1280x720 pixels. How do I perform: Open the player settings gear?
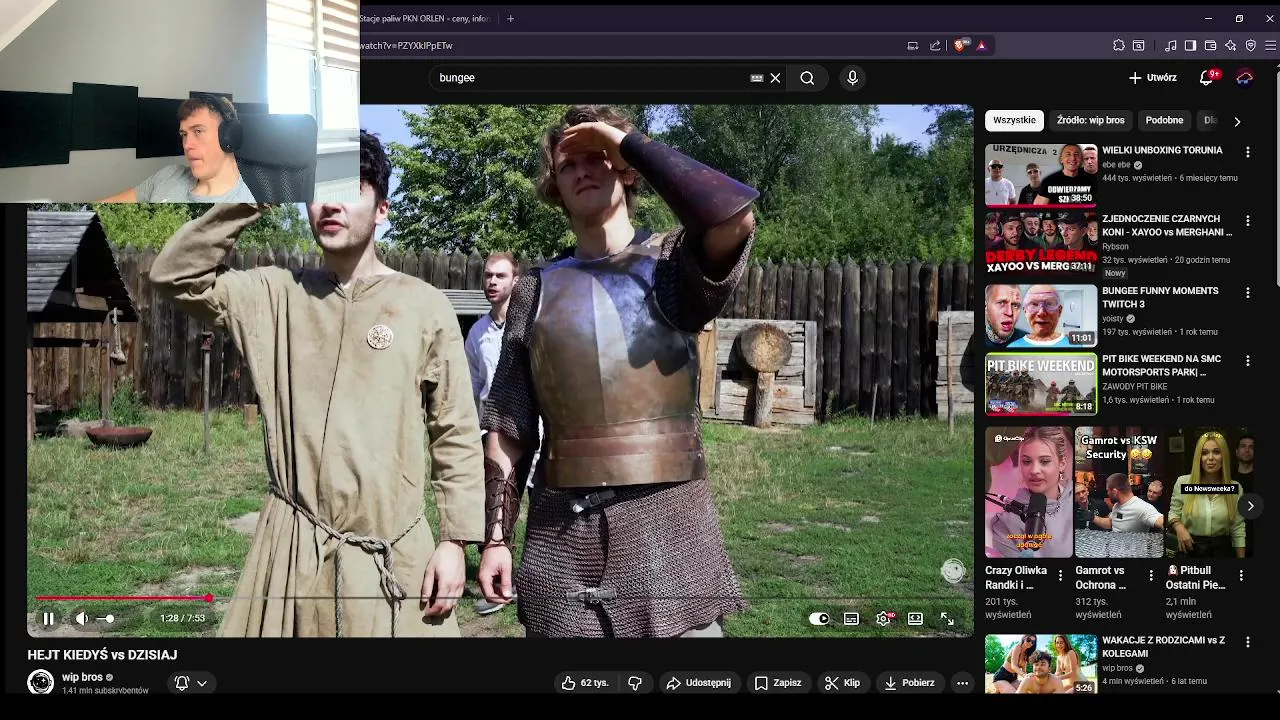pyautogui.click(x=883, y=619)
